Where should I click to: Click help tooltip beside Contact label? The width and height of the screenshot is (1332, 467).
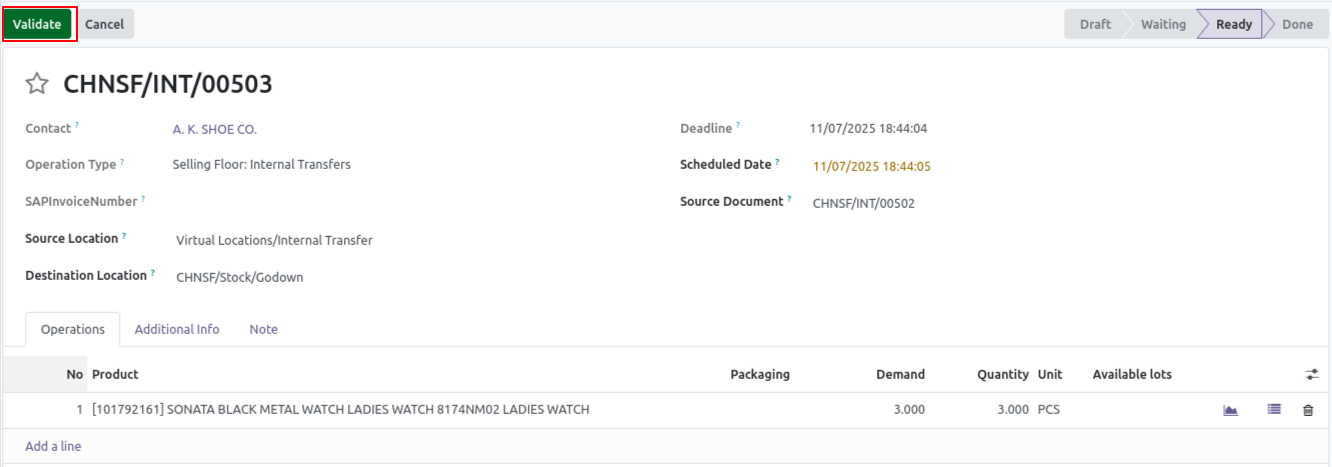77,125
